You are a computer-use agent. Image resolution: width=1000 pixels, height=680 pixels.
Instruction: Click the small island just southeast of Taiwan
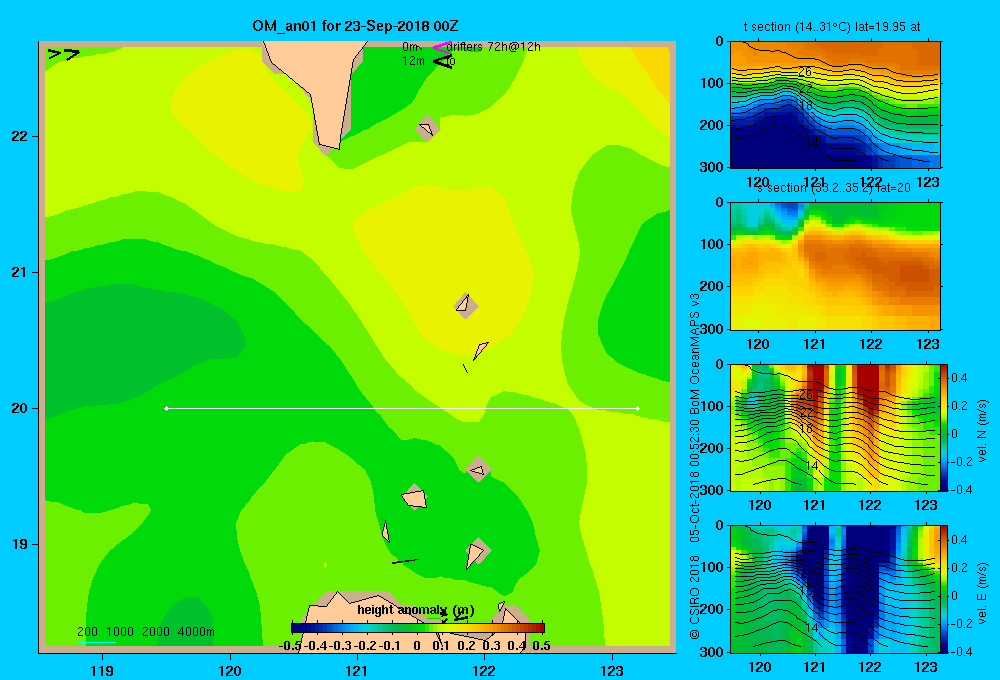coord(427,129)
